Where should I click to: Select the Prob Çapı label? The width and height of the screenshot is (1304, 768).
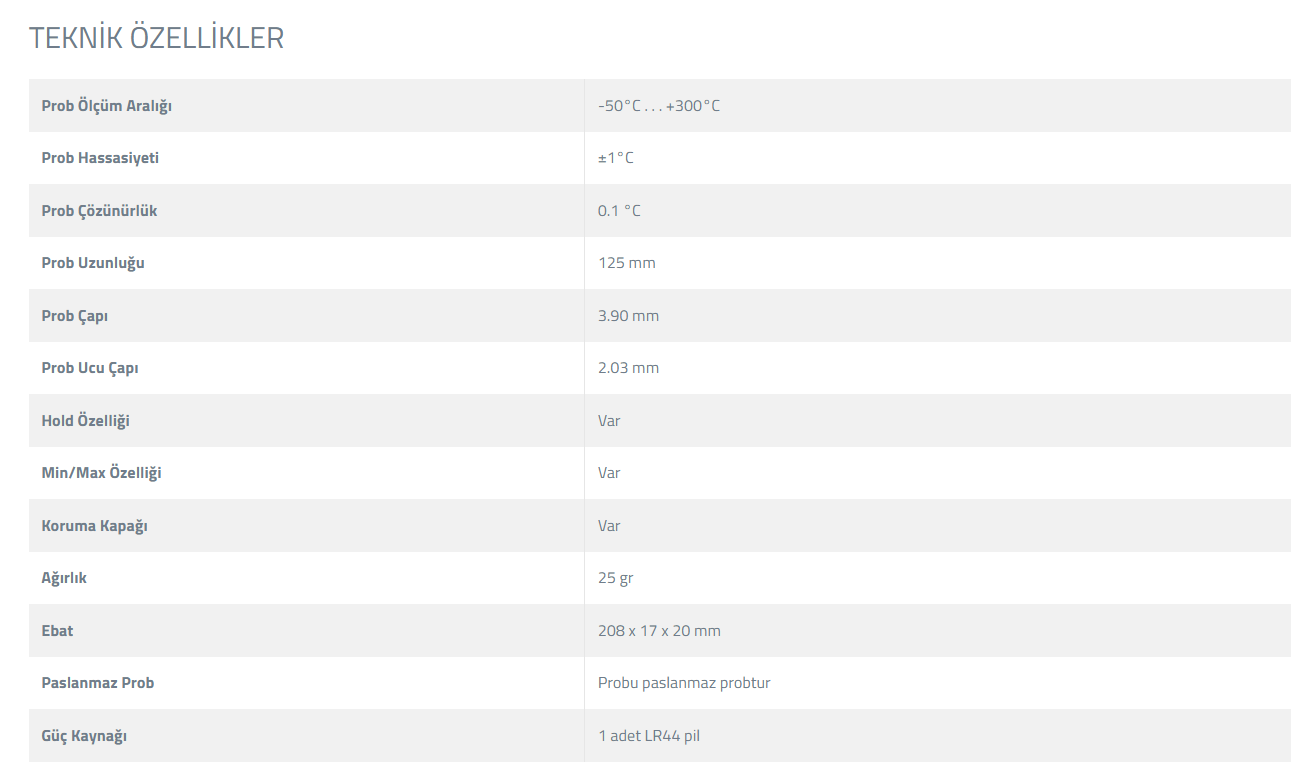[75, 316]
